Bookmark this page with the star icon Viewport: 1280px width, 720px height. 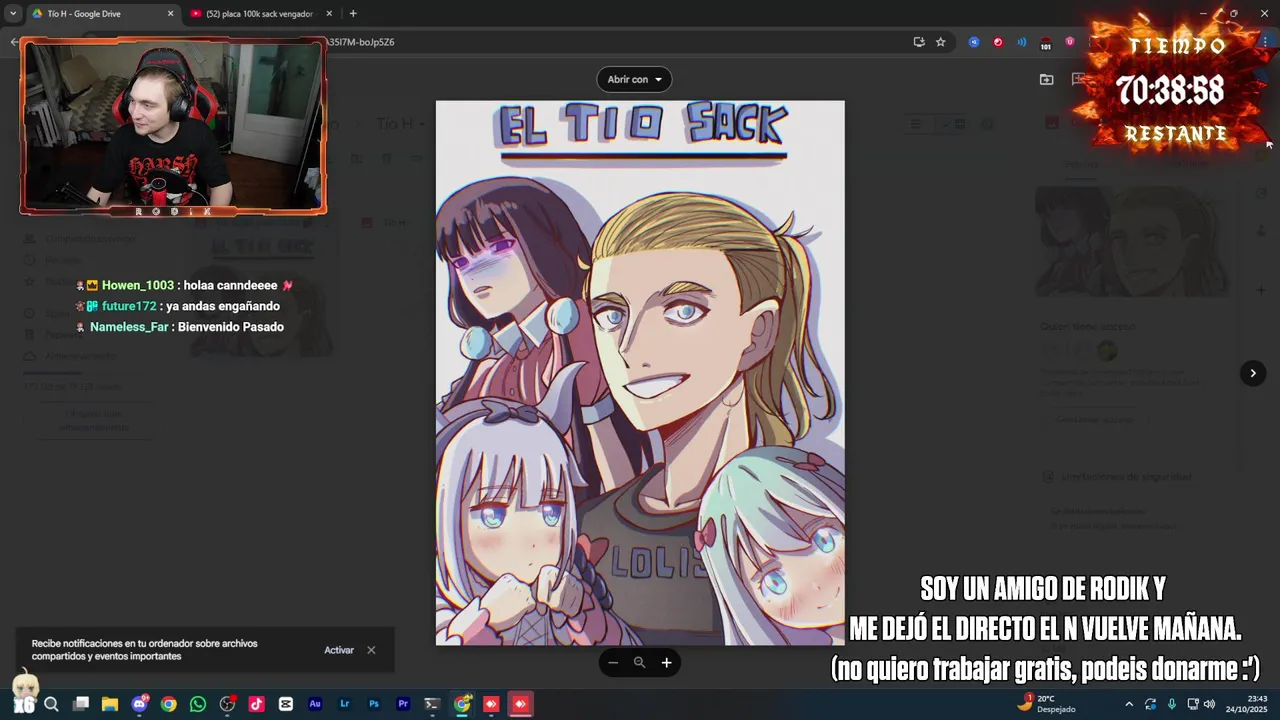941,42
